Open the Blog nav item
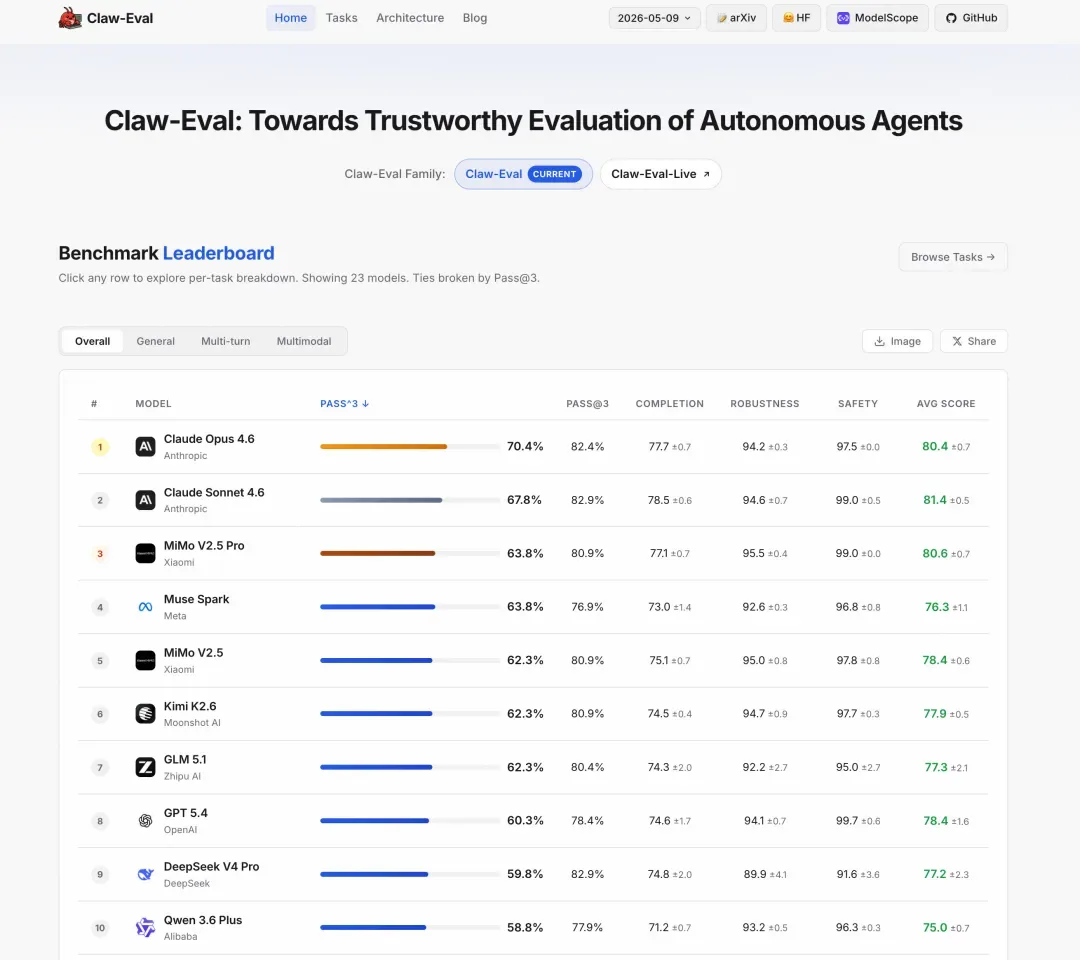The height and width of the screenshot is (960, 1080). pyautogui.click(x=475, y=18)
